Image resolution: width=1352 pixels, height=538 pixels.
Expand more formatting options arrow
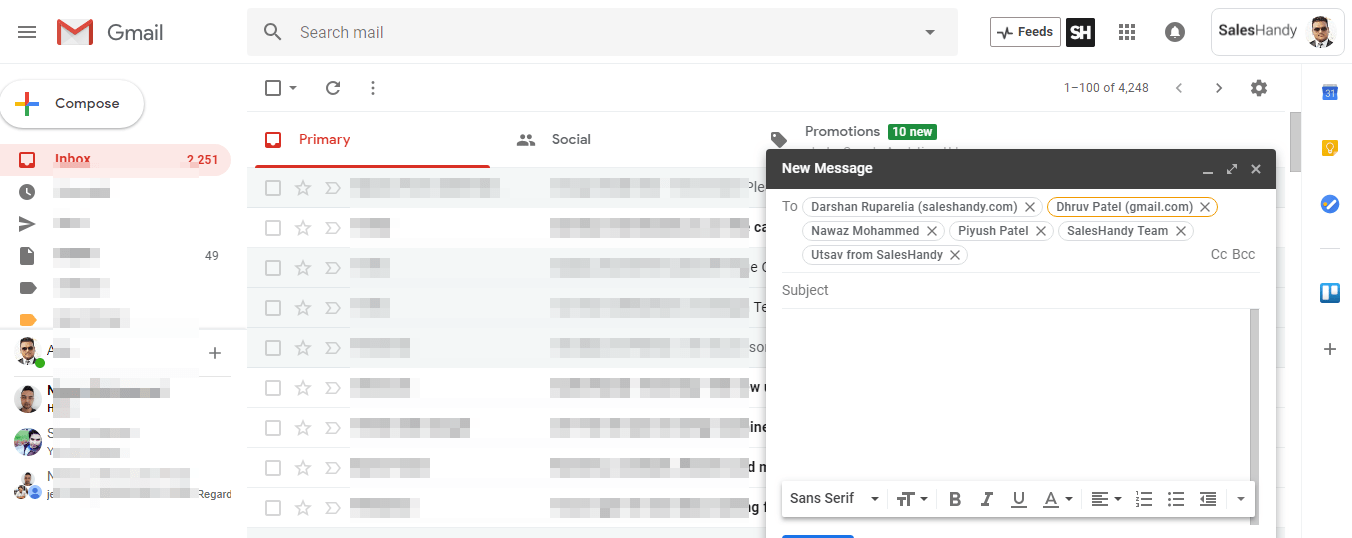tap(1241, 499)
